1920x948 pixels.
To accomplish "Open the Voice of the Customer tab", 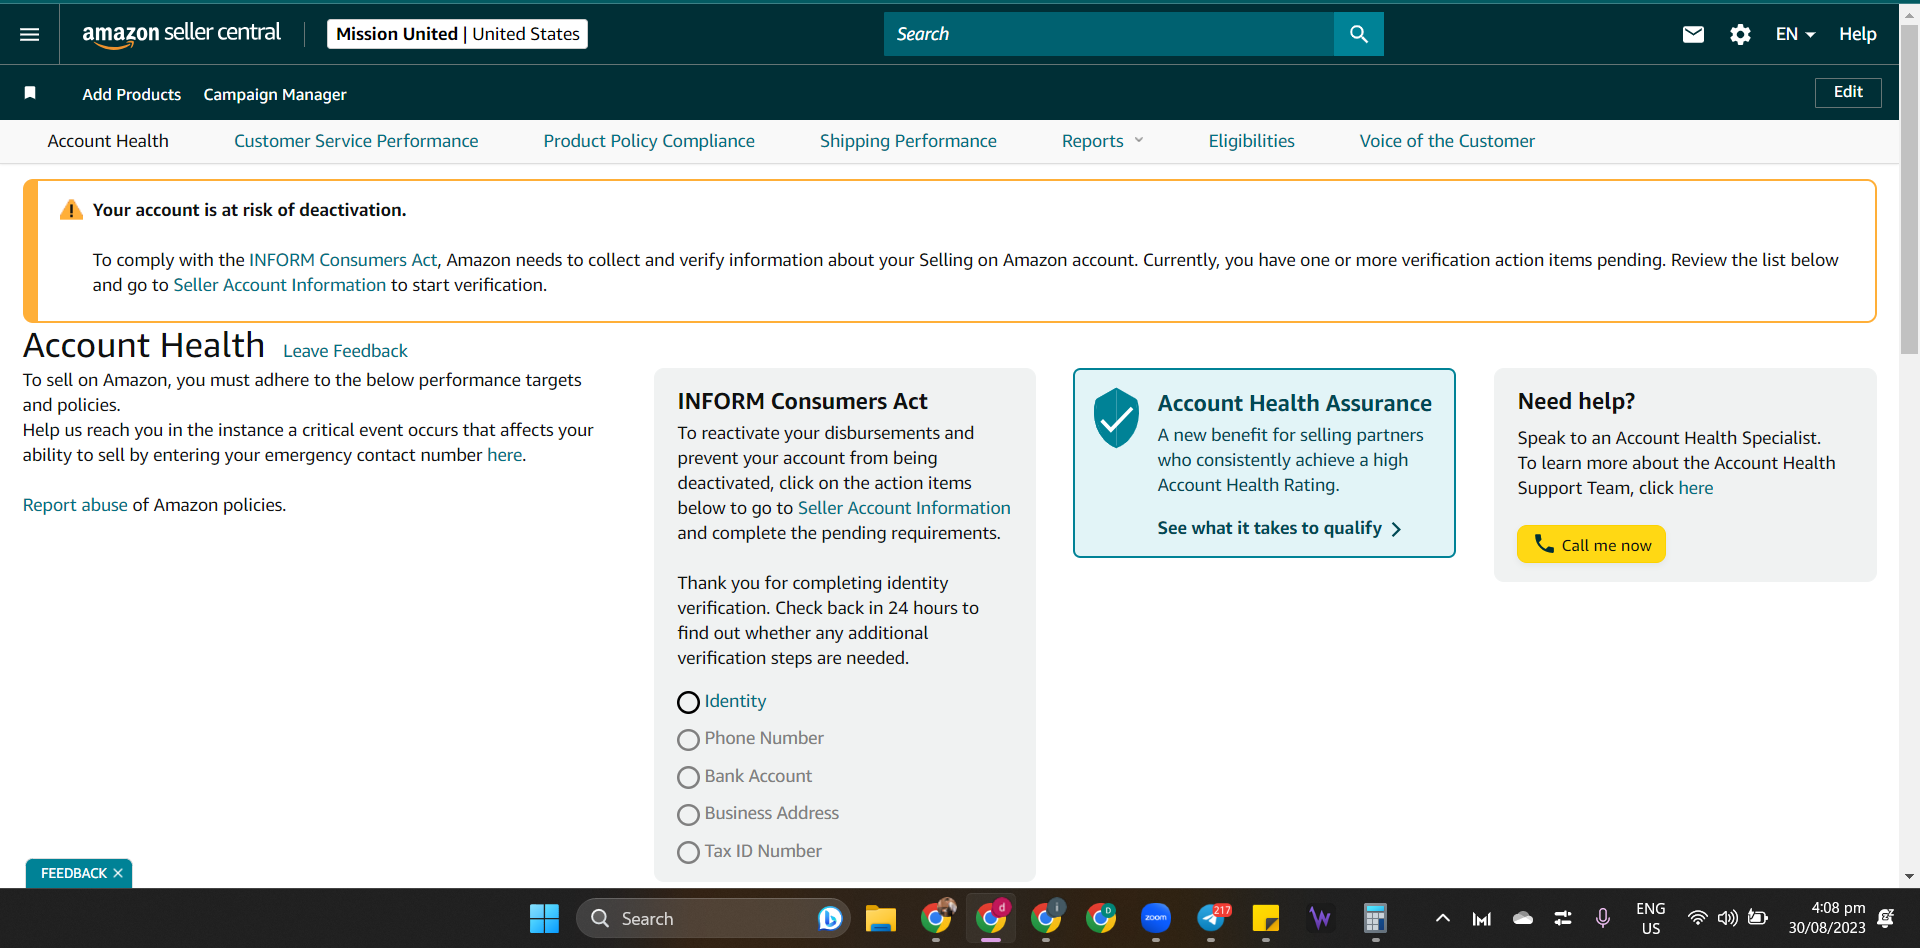I will click(1447, 141).
